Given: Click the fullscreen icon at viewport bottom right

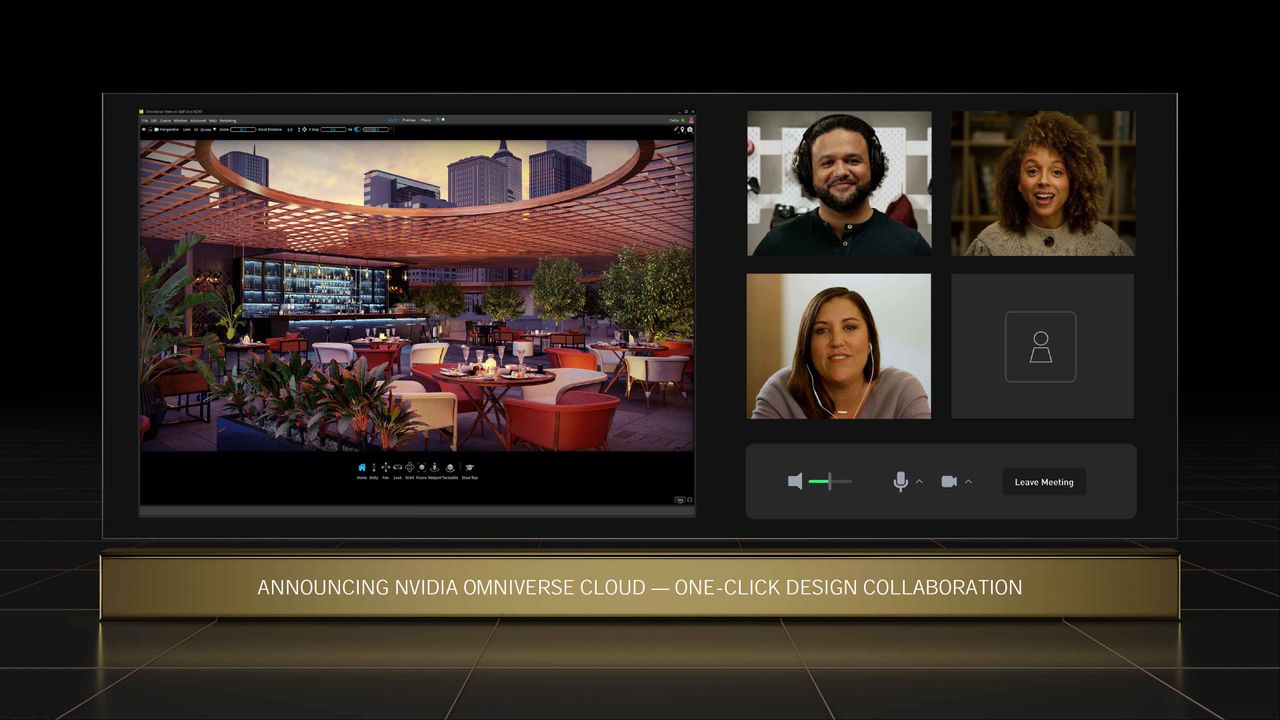Looking at the screenshot, I should click(x=690, y=499).
